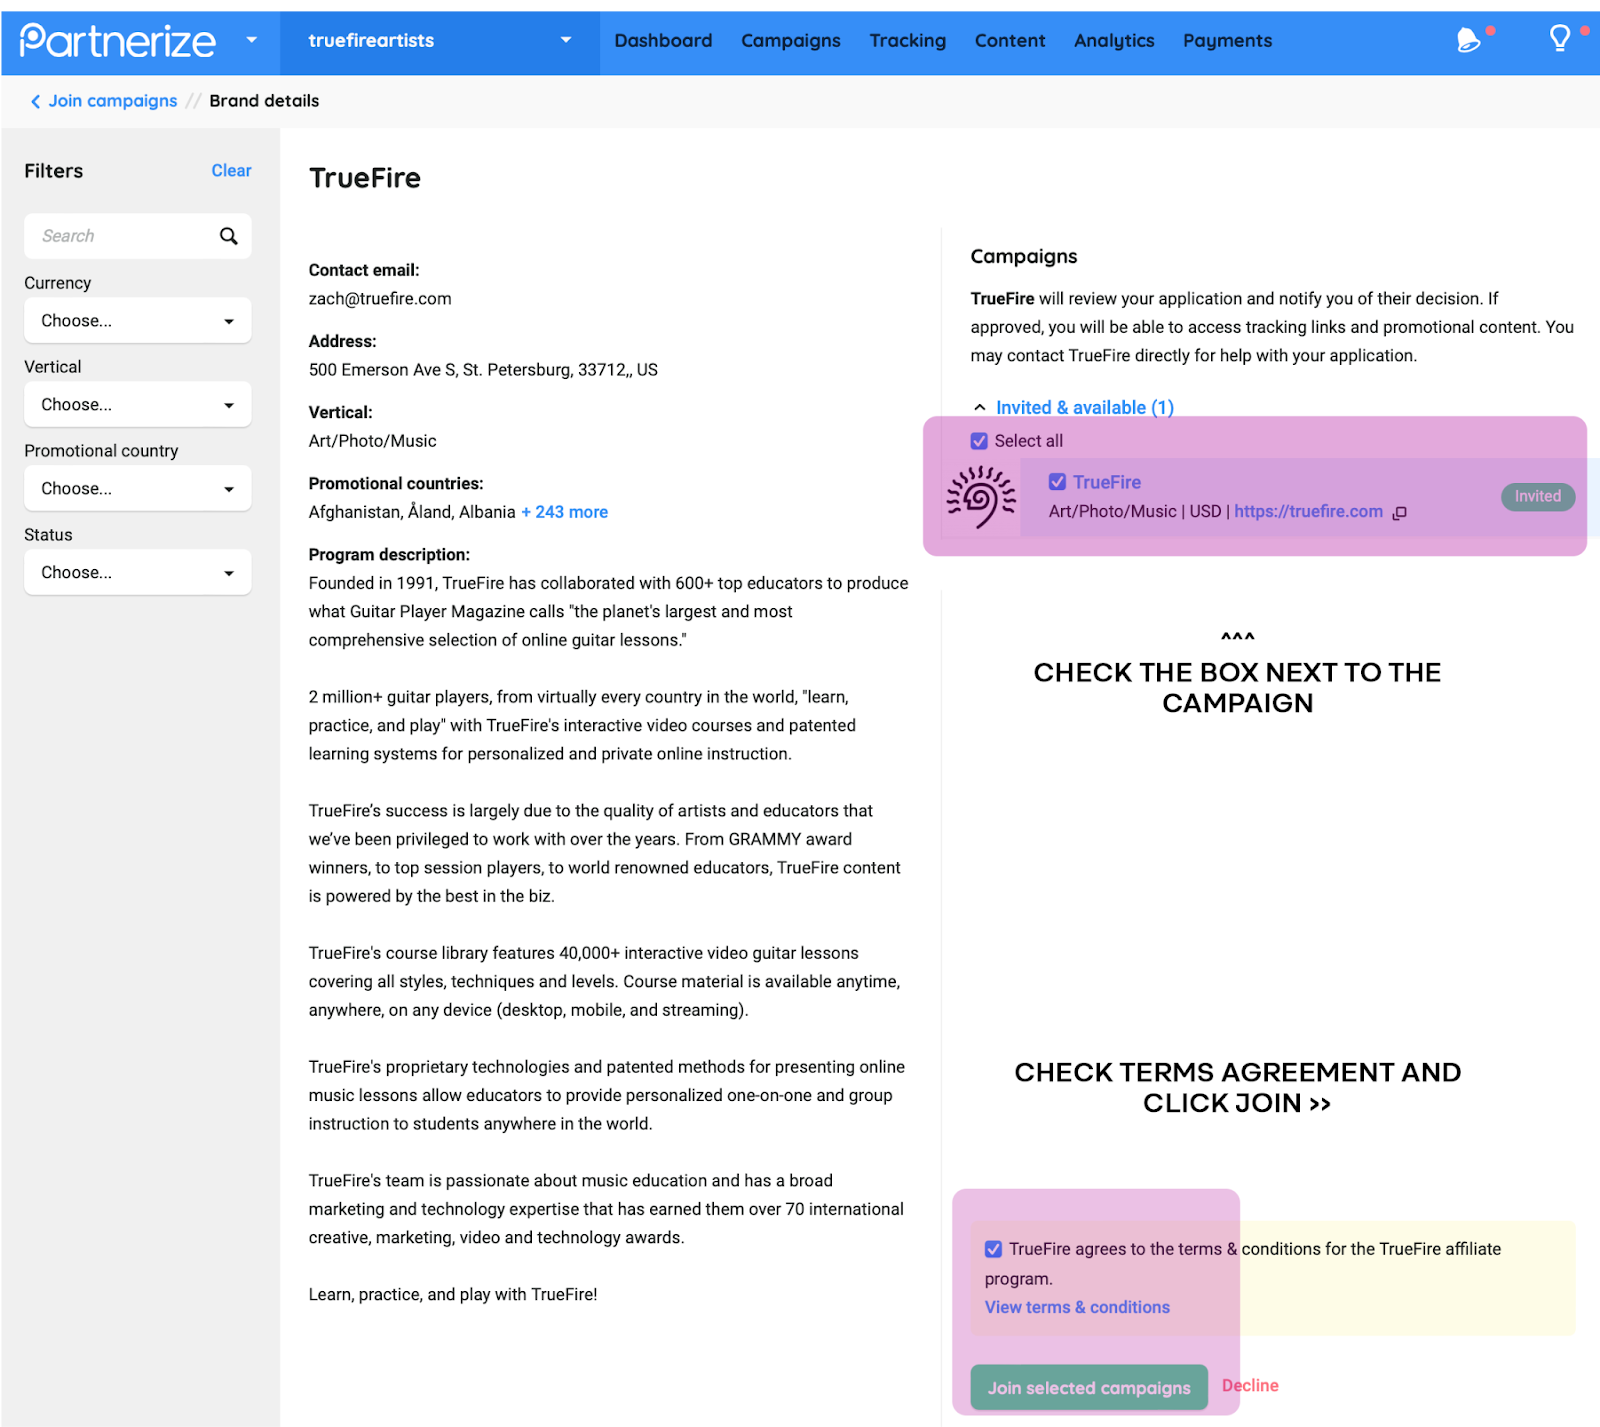1600x1427 pixels.
Task: Click the Filters sidebar heading
Action: pos(54,171)
